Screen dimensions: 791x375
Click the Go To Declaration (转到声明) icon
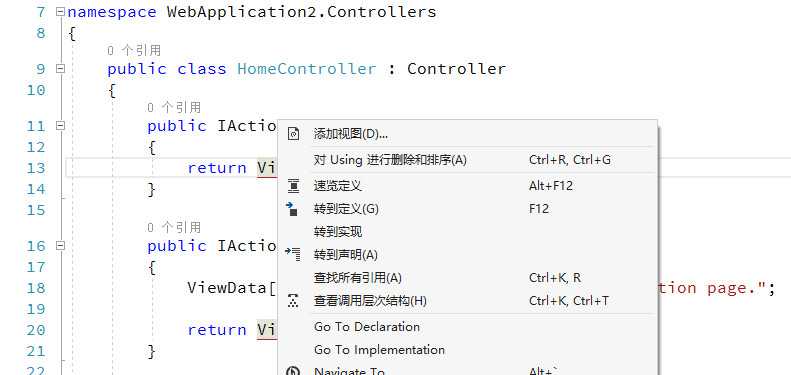click(293, 254)
